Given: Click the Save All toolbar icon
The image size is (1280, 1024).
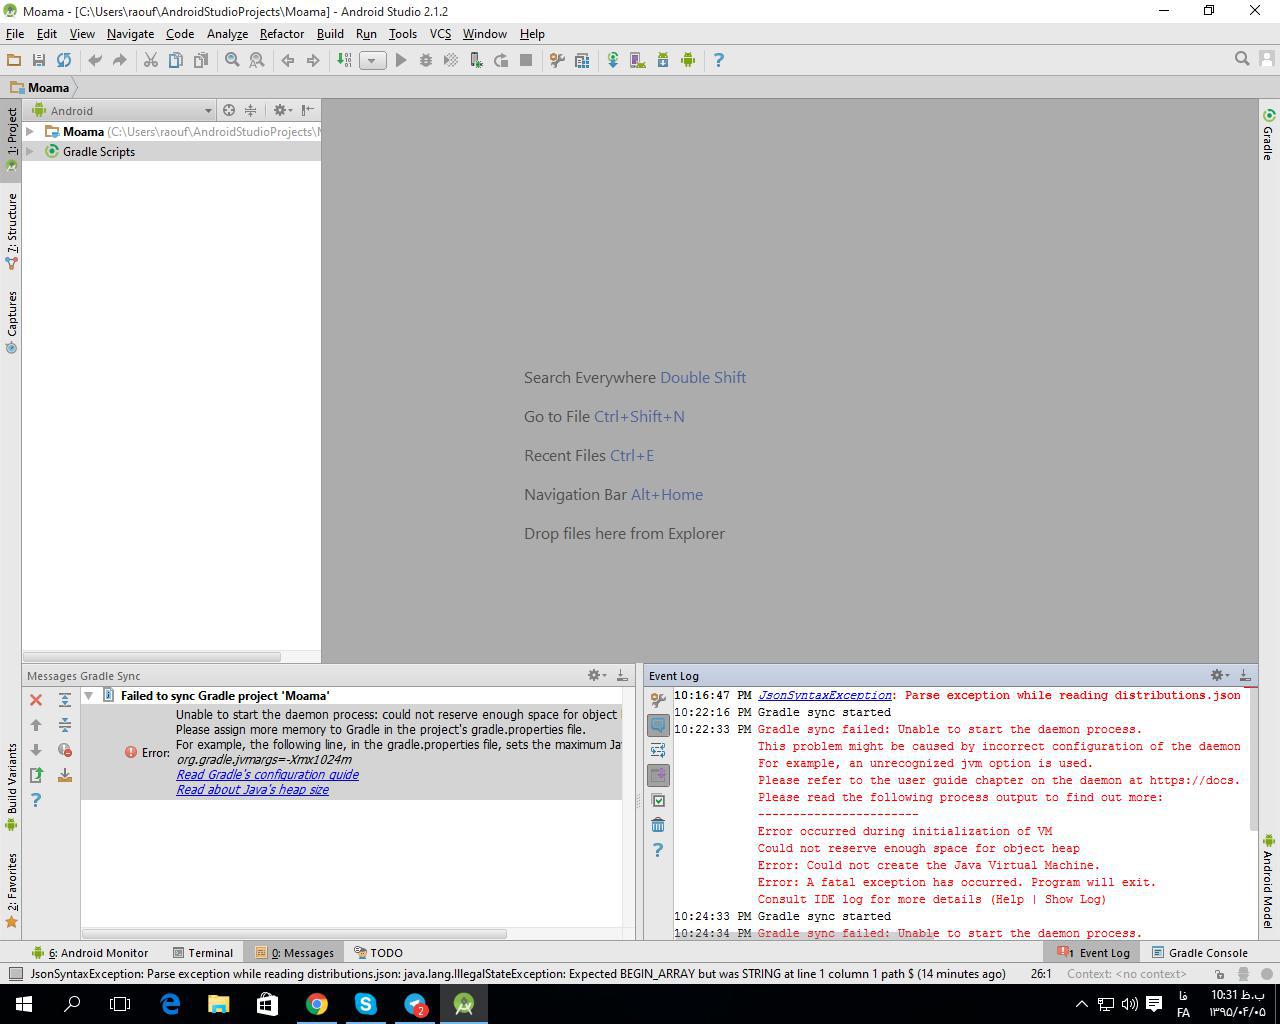Looking at the screenshot, I should coord(39,60).
